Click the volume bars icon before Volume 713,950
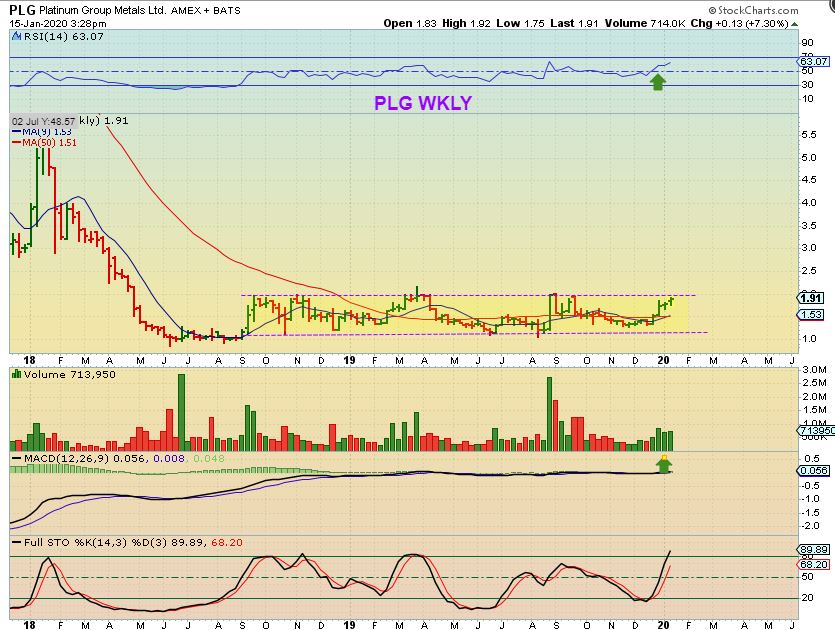Screen dimensions: 835x630 (x=16, y=374)
